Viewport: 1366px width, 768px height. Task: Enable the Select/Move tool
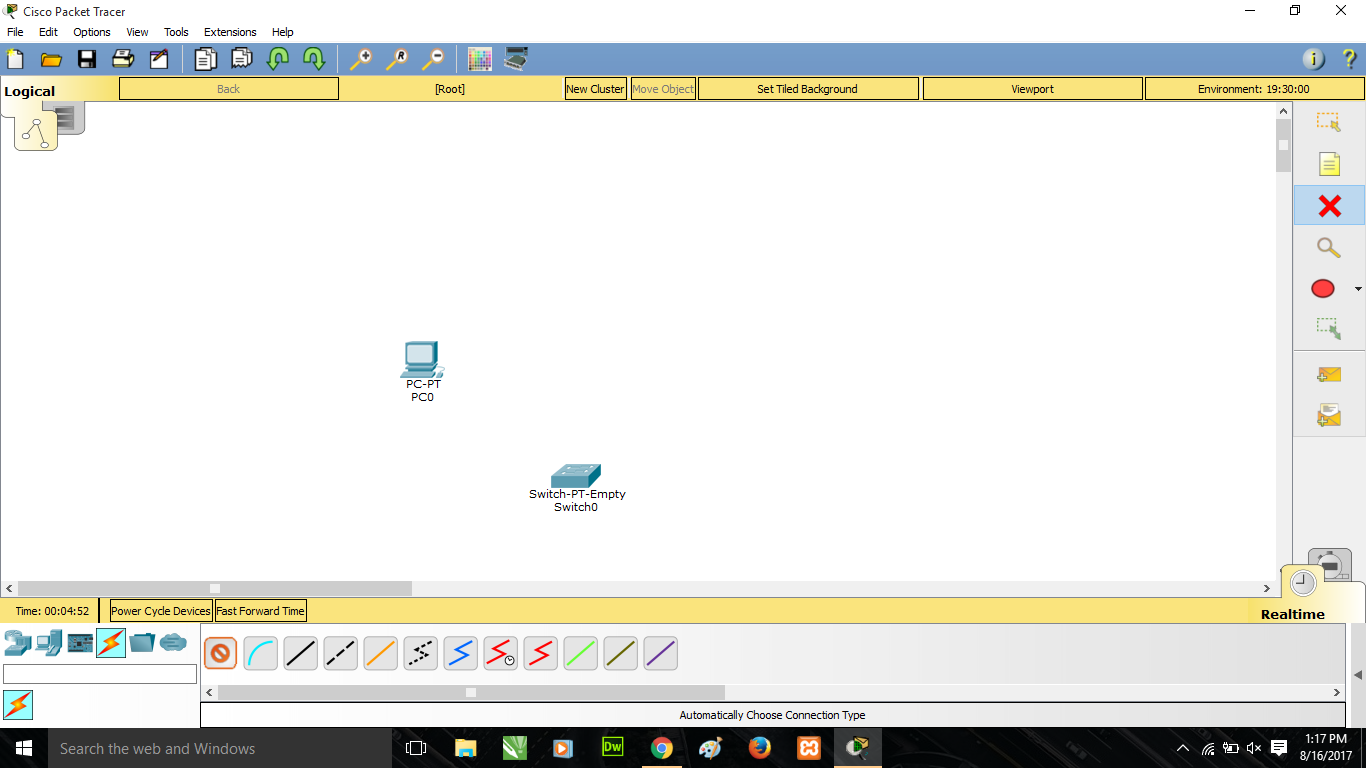(1328, 121)
